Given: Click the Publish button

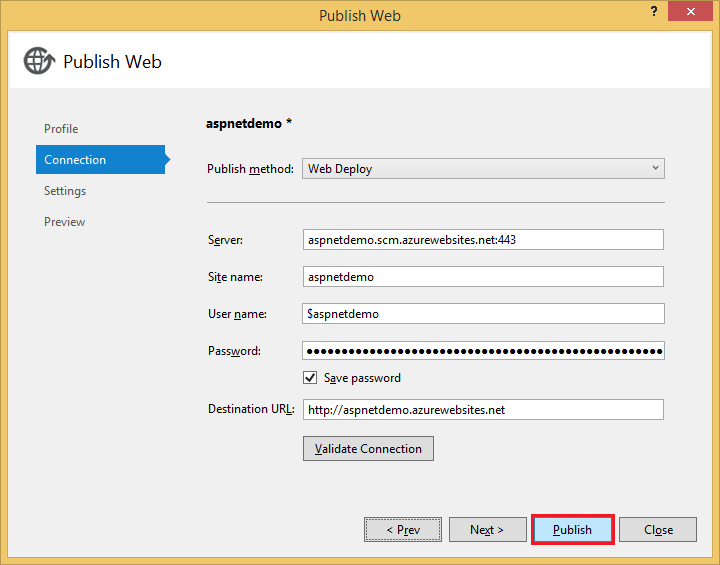Looking at the screenshot, I should click(572, 530).
